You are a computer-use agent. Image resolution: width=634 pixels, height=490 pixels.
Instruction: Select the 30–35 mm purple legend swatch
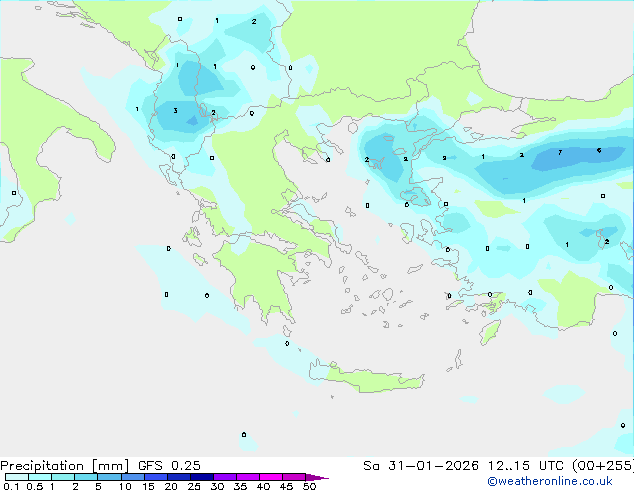tap(225, 477)
